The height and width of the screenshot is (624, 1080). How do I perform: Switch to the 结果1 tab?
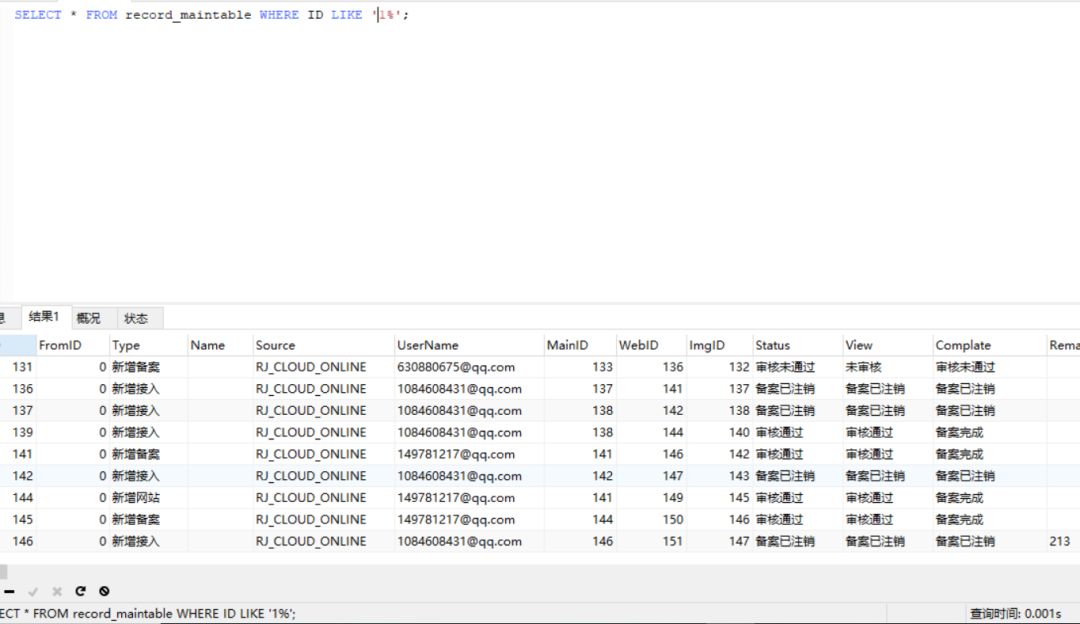pos(44,317)
